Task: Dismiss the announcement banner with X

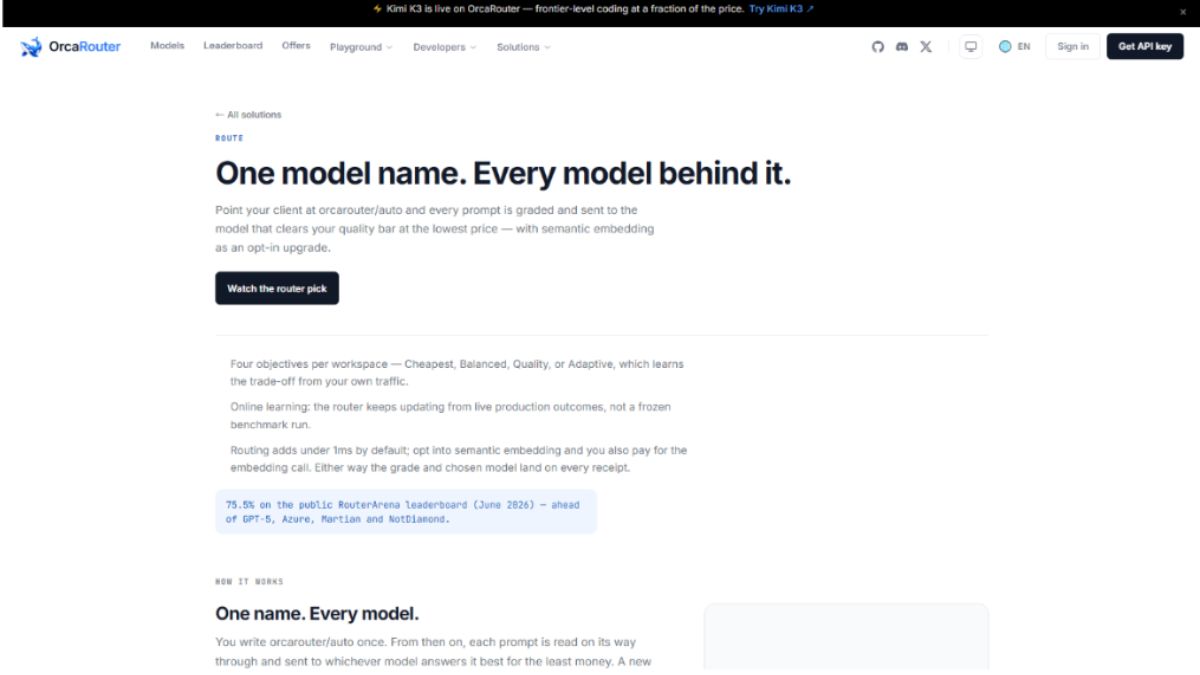Action: point(1183,11)
